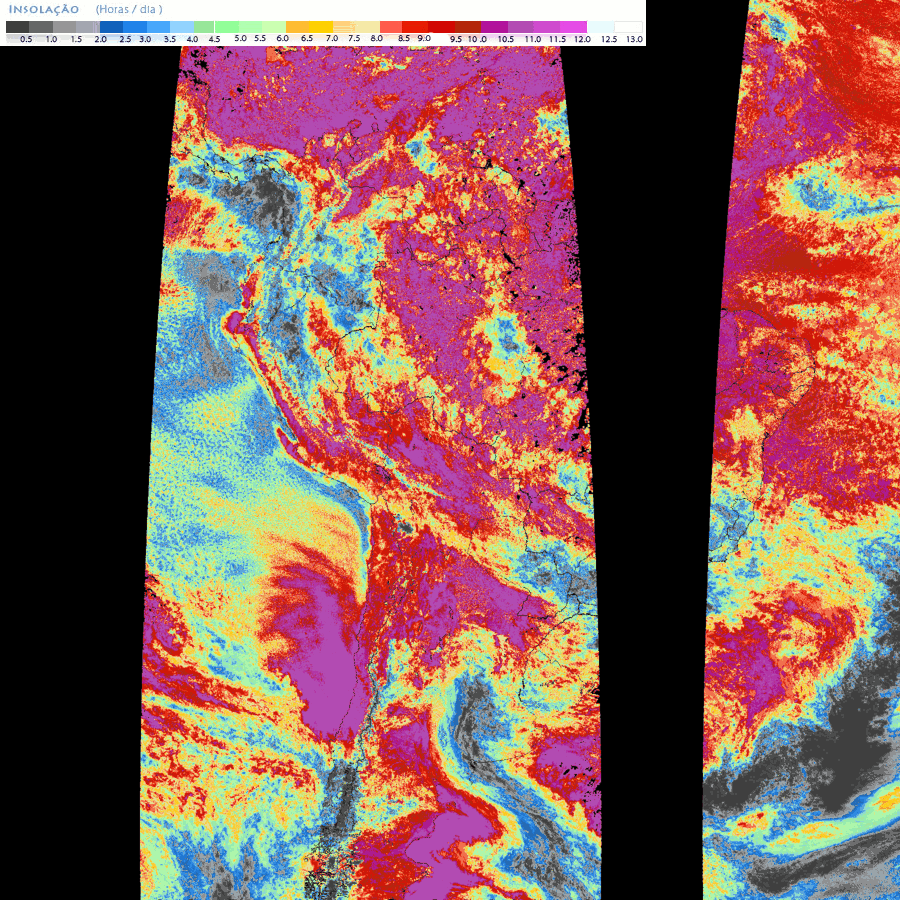The height and width of the screenshot is (900, 900).
Task: Click the orange swatch above 6.5
Action: pyautogui.click(x=297, y=27)
